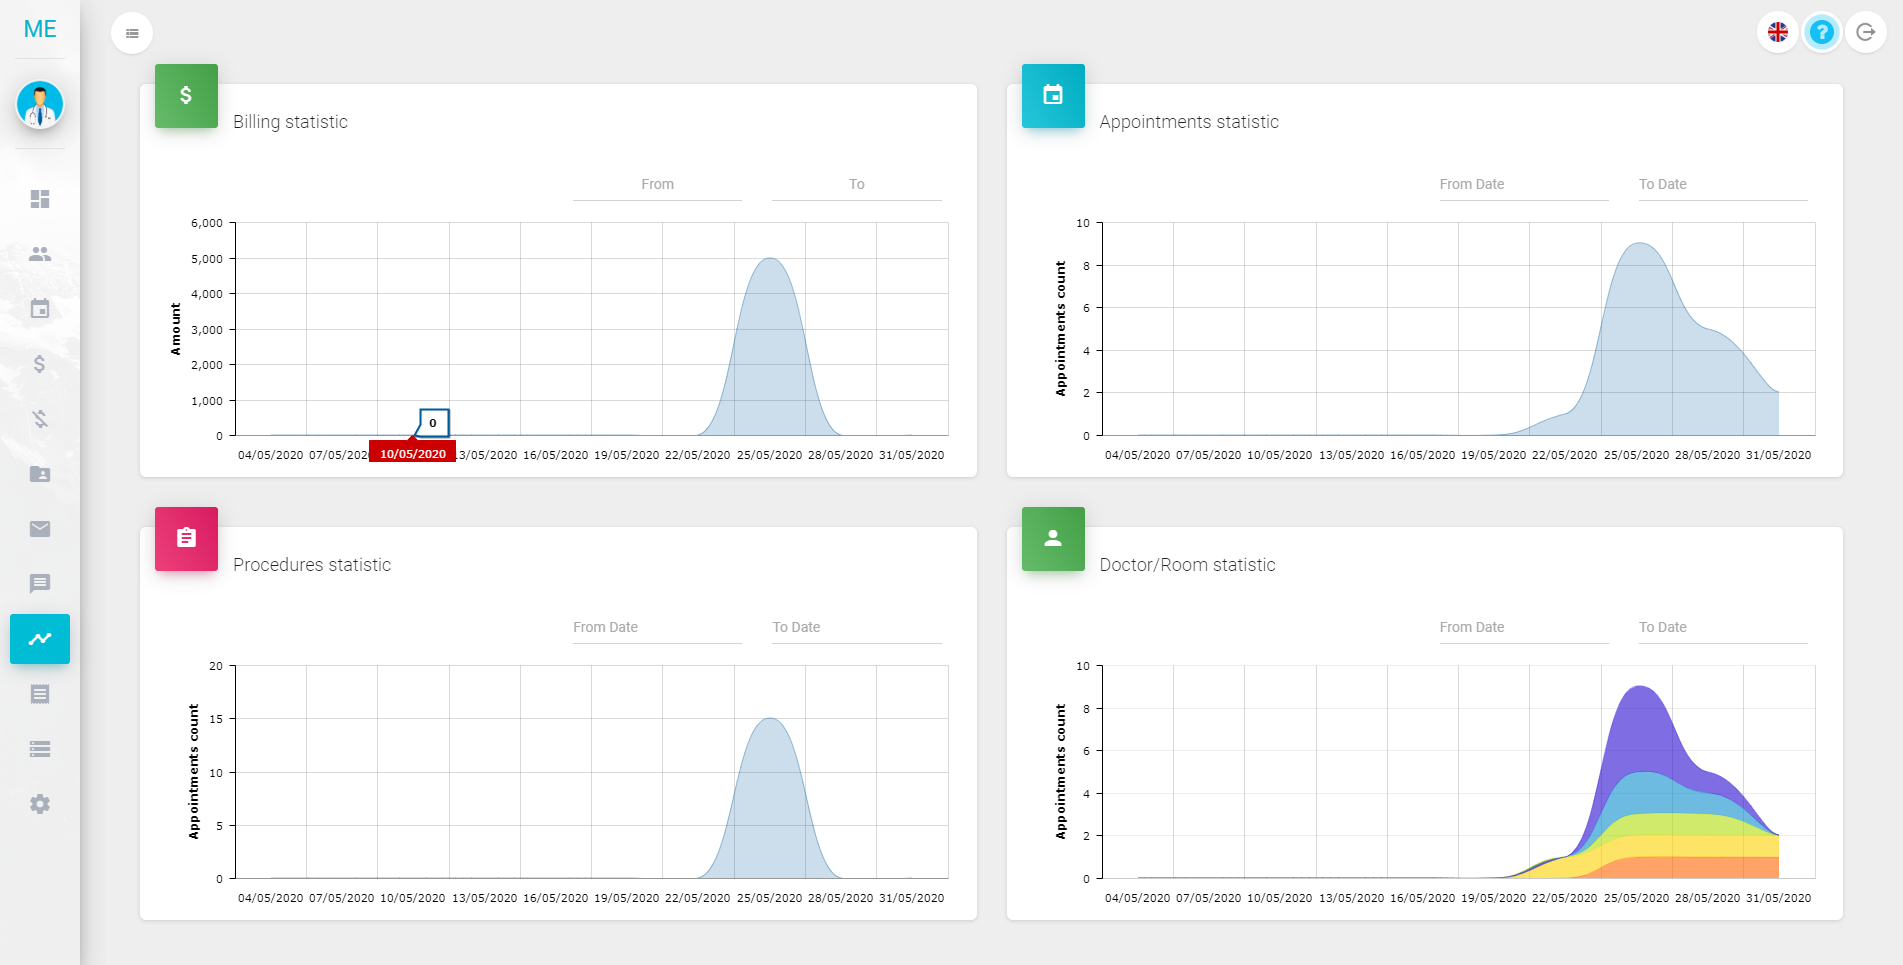Screen dimensions: 1903x965
Task: Click the Billing statistic title
Action: point(290,122)
